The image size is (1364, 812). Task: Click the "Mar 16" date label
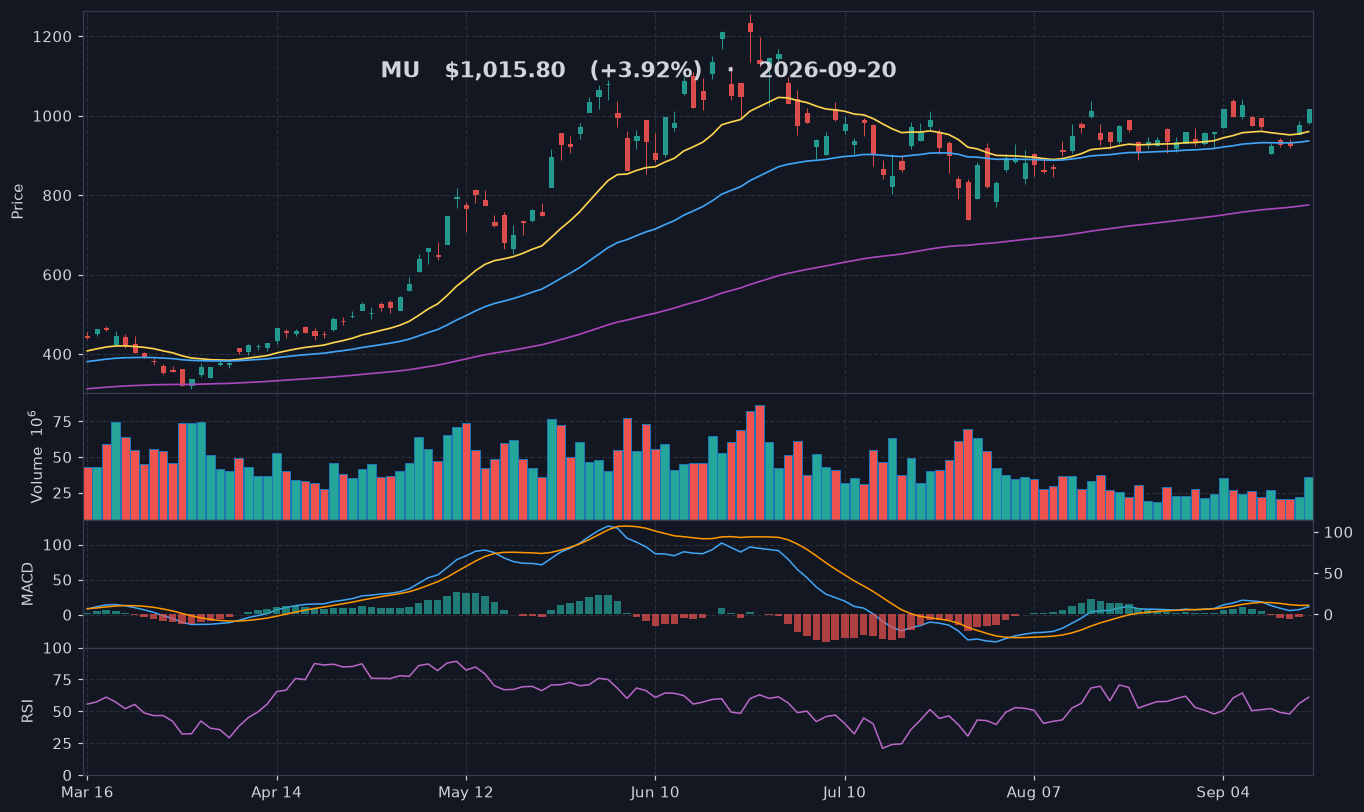[87, 793]
